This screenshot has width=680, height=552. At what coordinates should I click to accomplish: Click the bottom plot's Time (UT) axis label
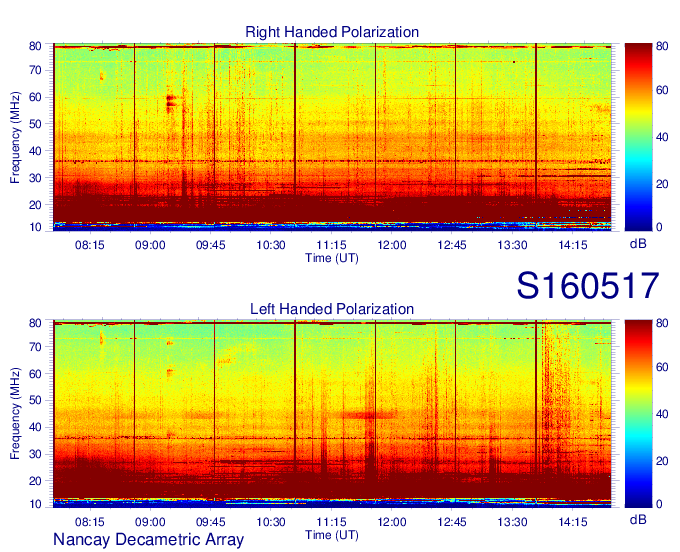tap(332, 535)
